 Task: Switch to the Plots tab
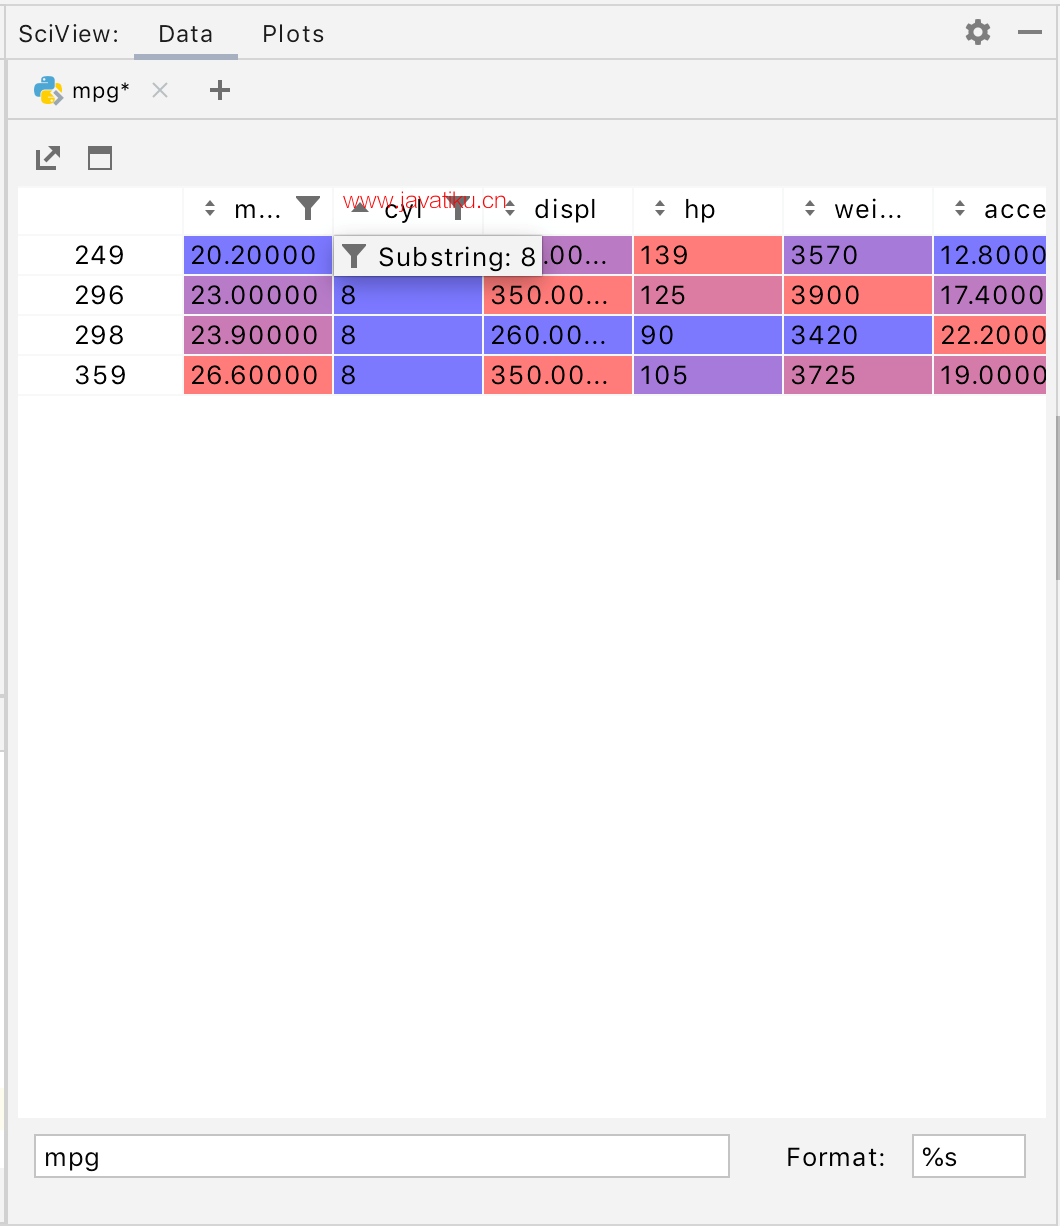[293, 34]
